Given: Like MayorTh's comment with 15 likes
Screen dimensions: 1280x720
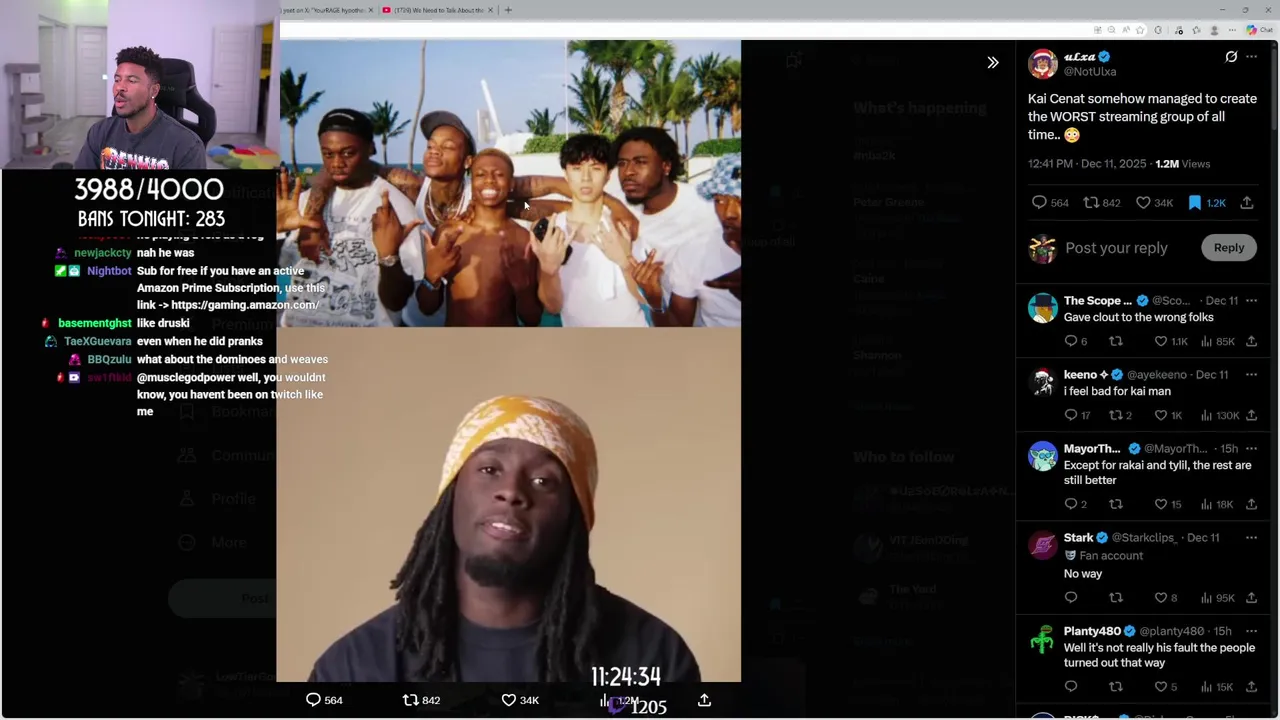Looking at the screenshot, I should pos(1167,505).
